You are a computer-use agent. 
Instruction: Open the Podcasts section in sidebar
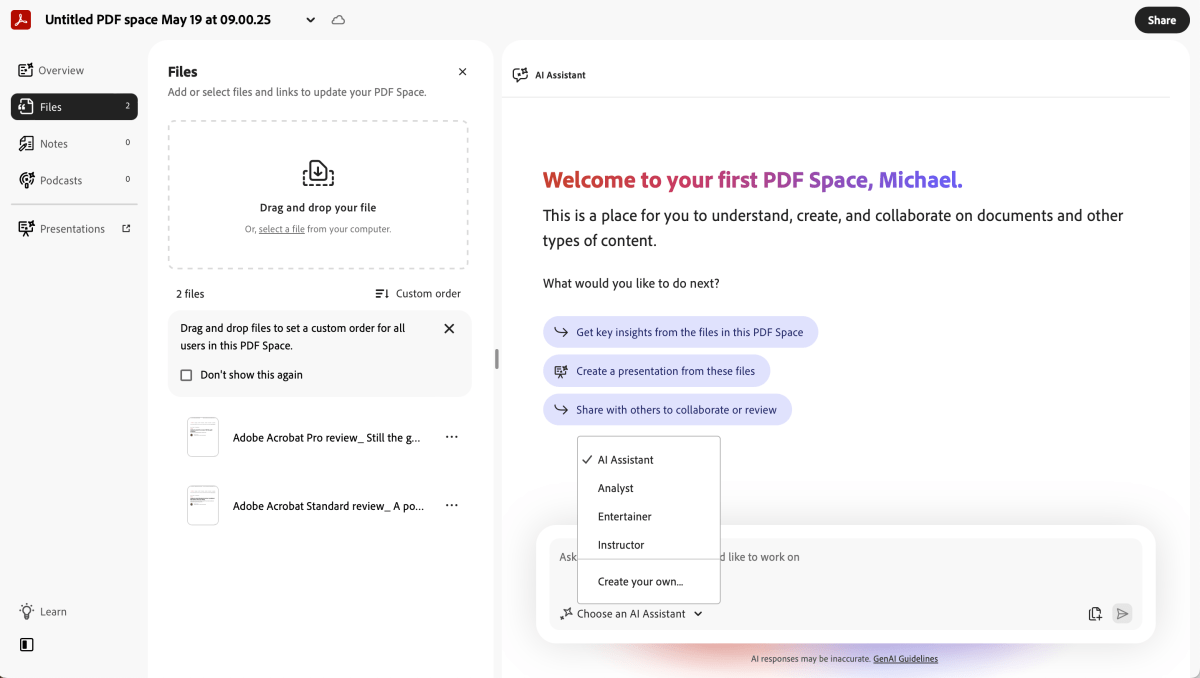(x=74, y=180)
